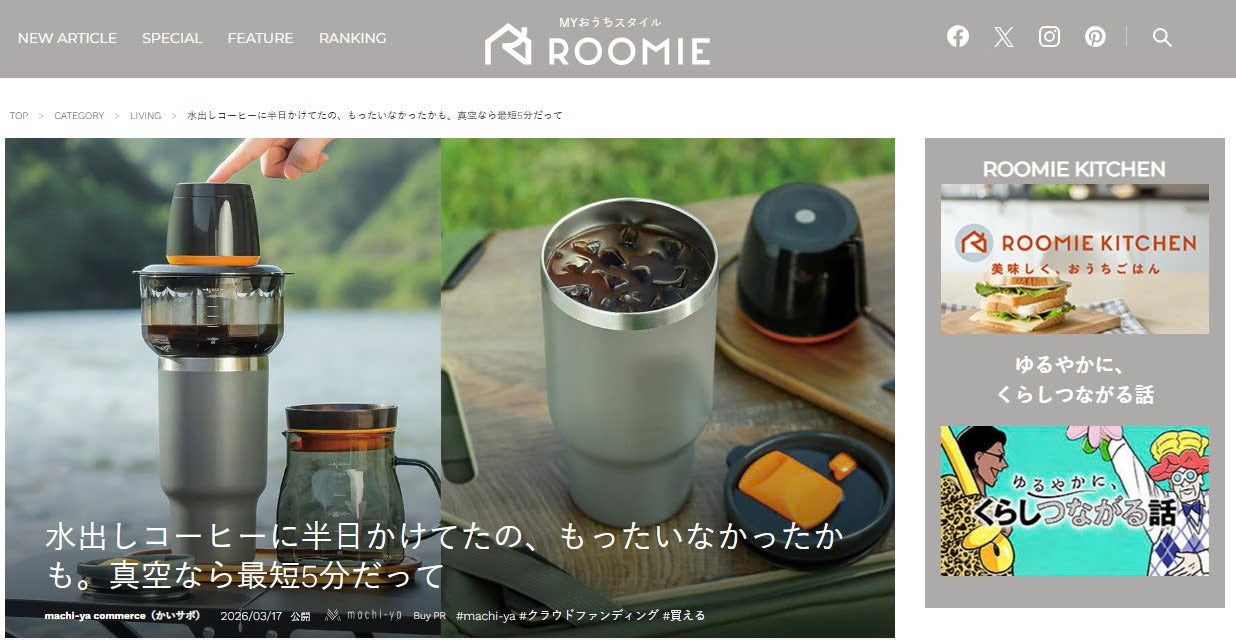Image resolution: width=1236 pixels, height=640 pixels.
Task: Open the Pinterest icon in header
Action: 1095,37
